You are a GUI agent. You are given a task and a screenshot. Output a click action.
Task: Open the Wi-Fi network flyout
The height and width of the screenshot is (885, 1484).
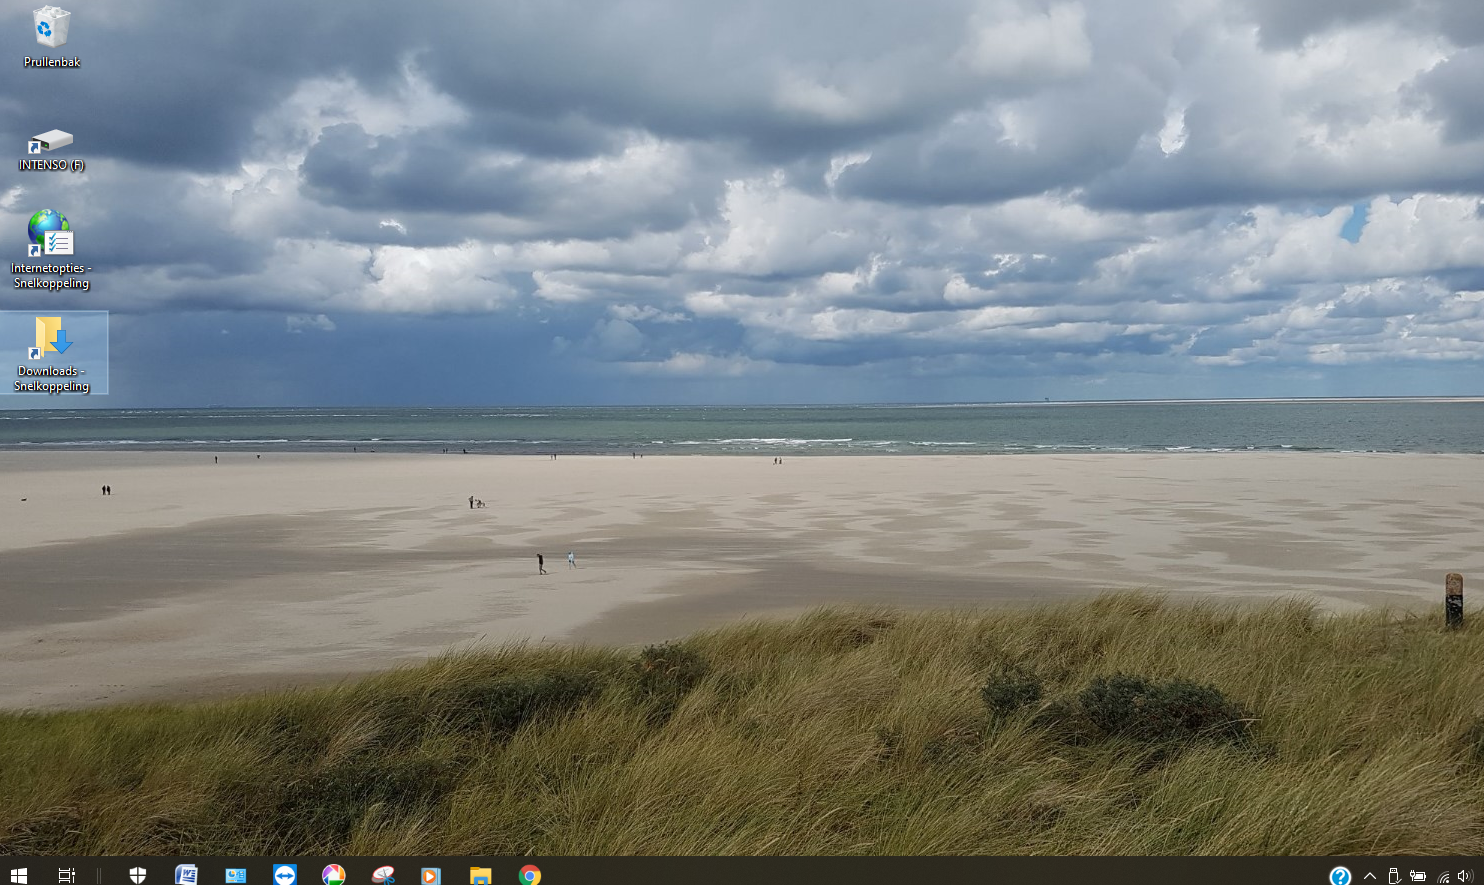pos(1443,877)
